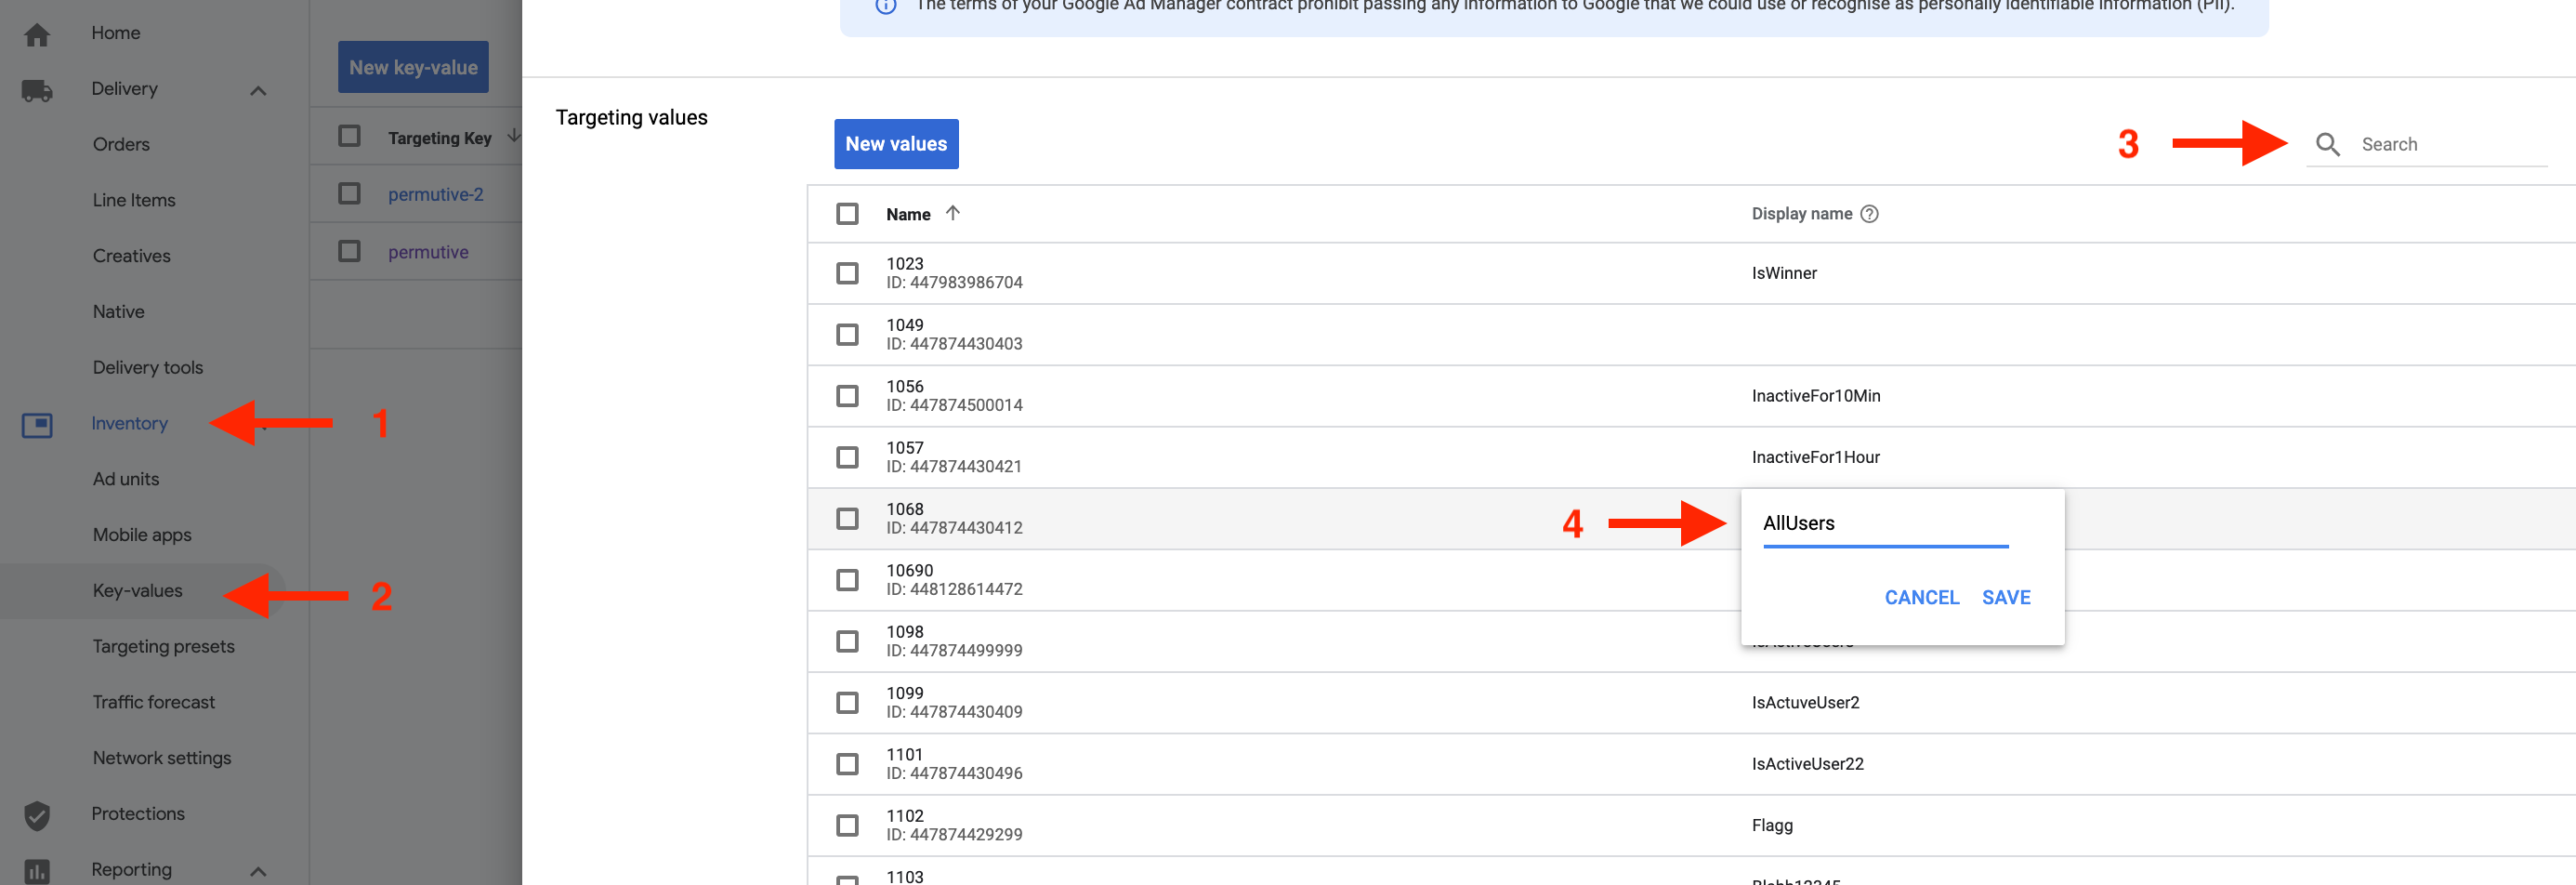
Task: Check the box for value 1023
Action: coord(847,273)
